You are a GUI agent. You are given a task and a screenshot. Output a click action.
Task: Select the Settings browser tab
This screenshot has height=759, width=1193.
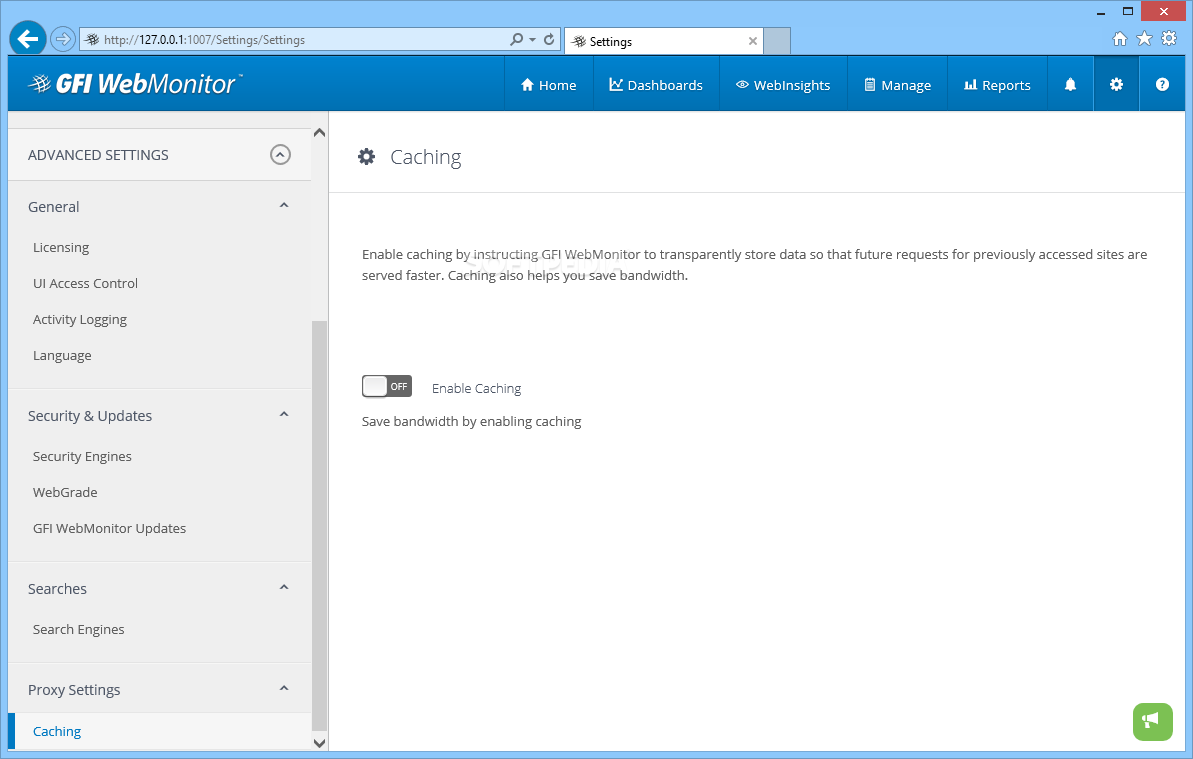point(663,41)
